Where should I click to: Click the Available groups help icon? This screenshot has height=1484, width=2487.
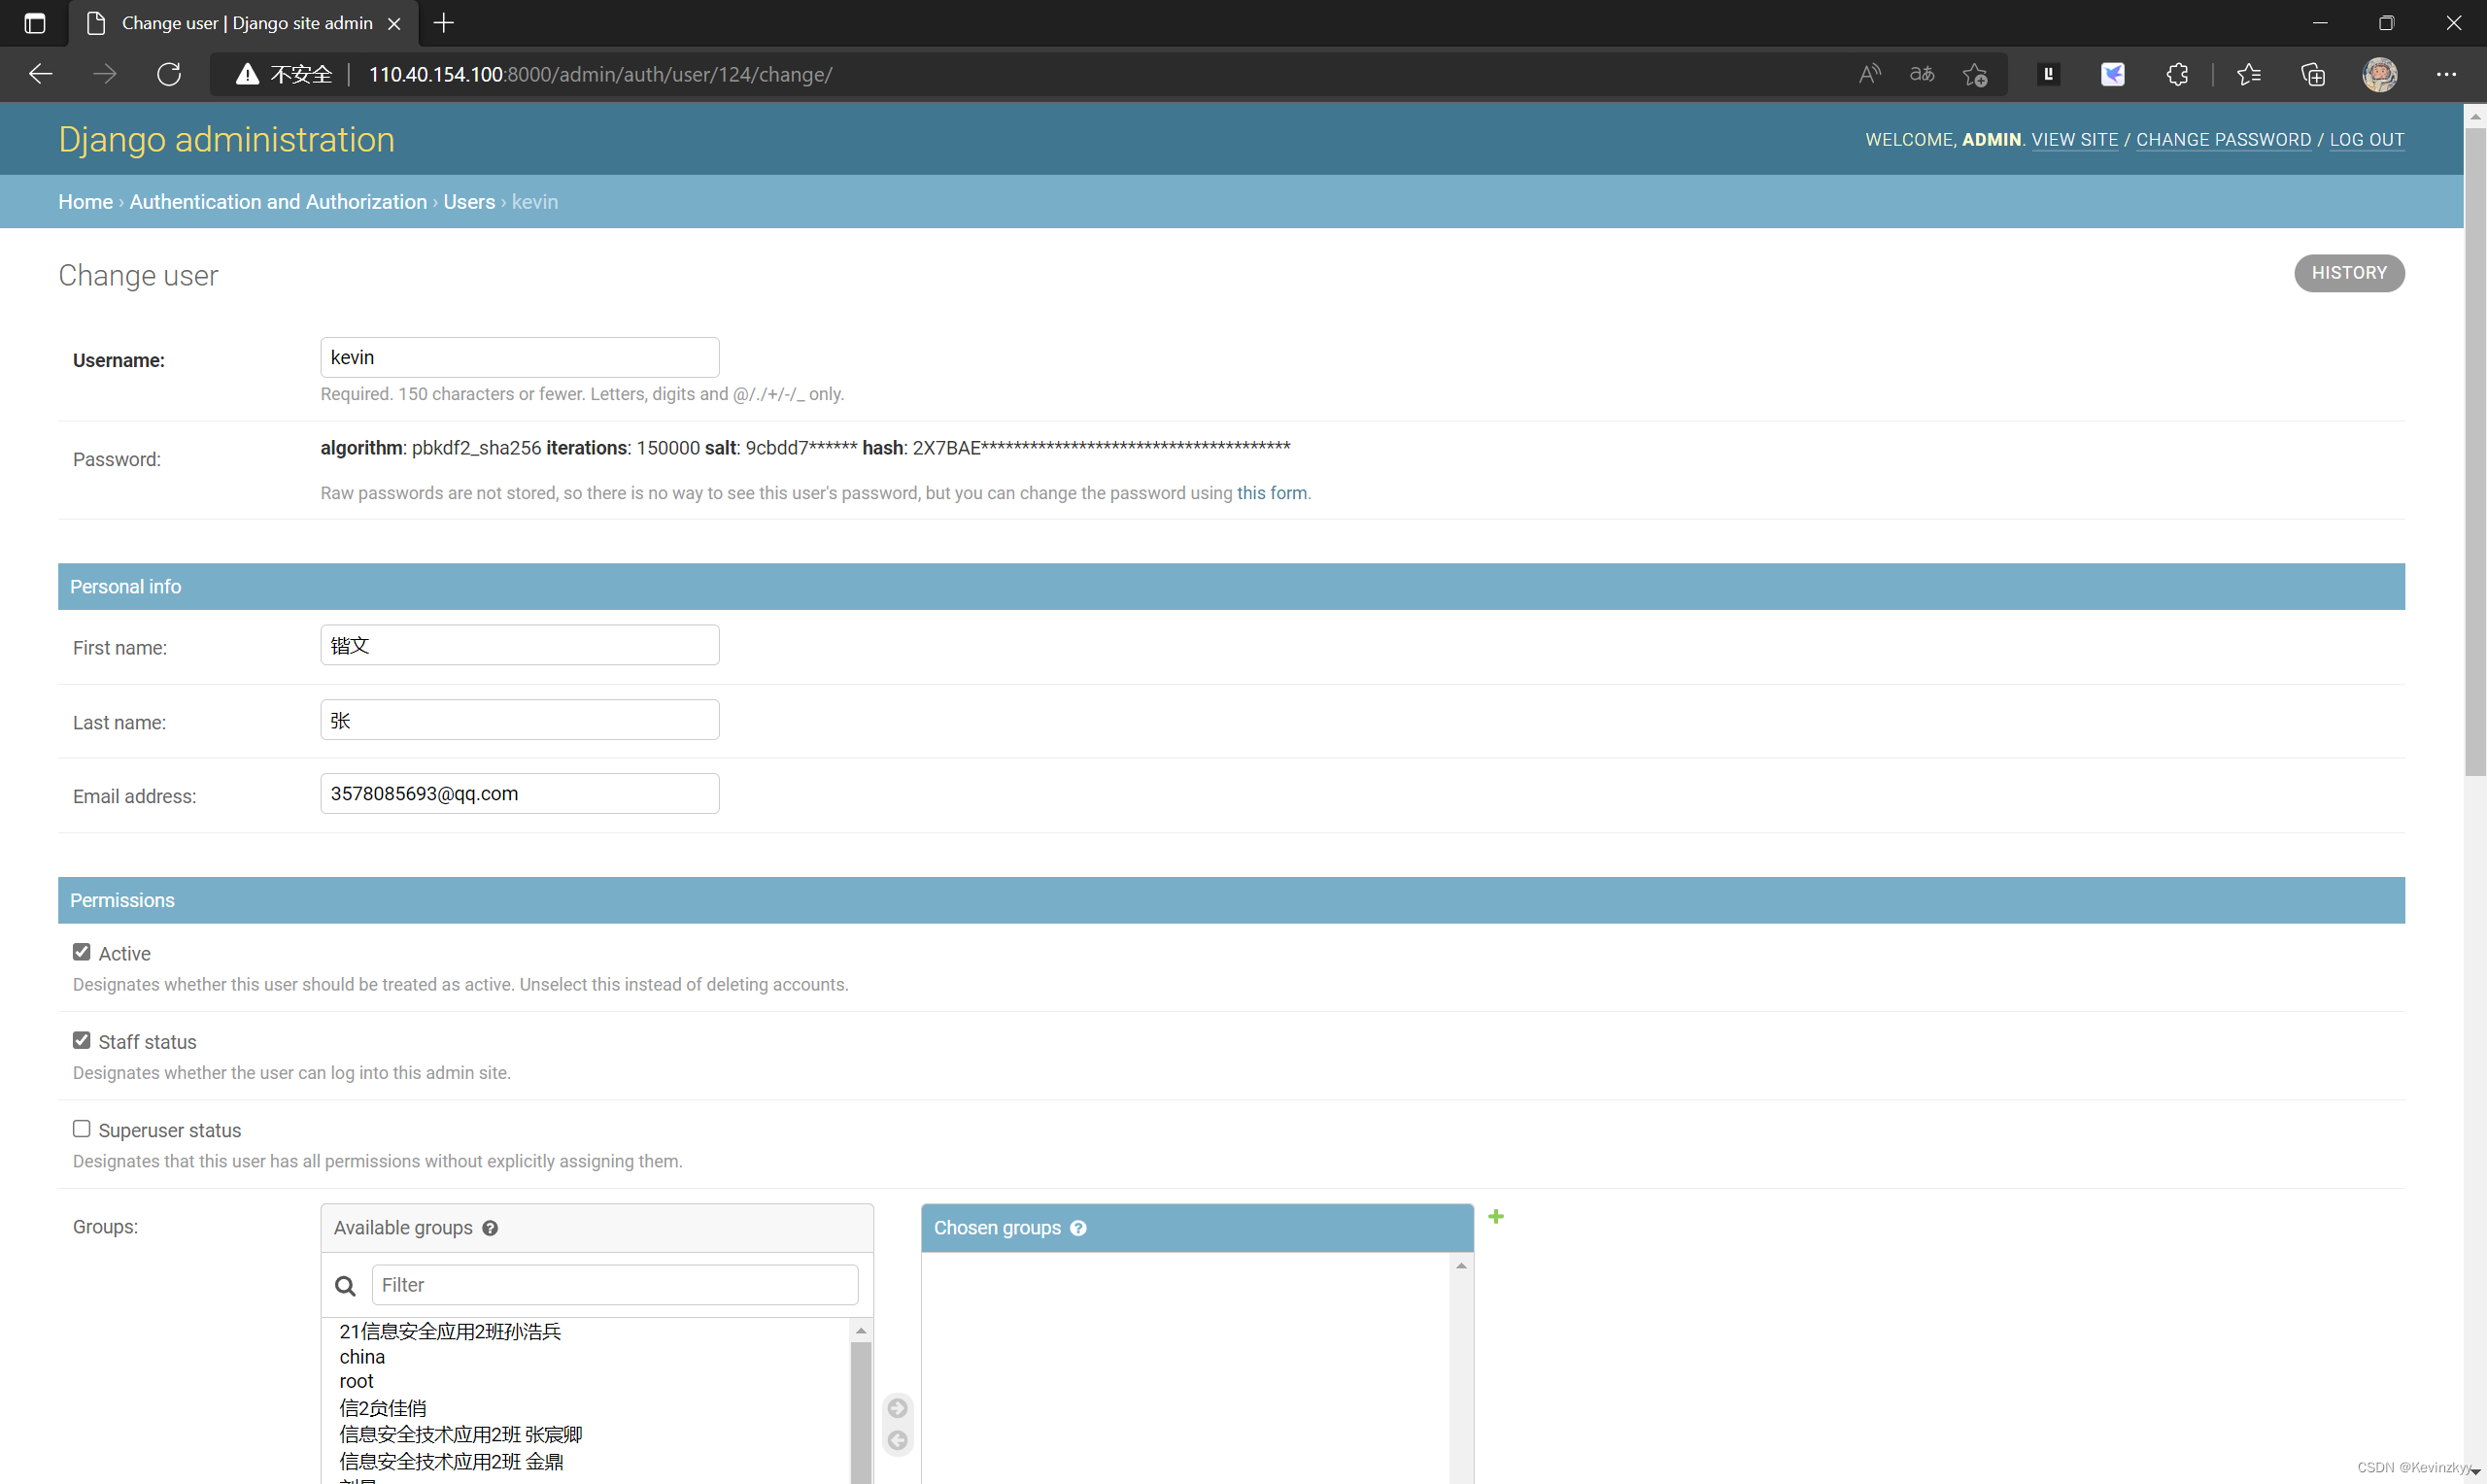pos(490,1228)
